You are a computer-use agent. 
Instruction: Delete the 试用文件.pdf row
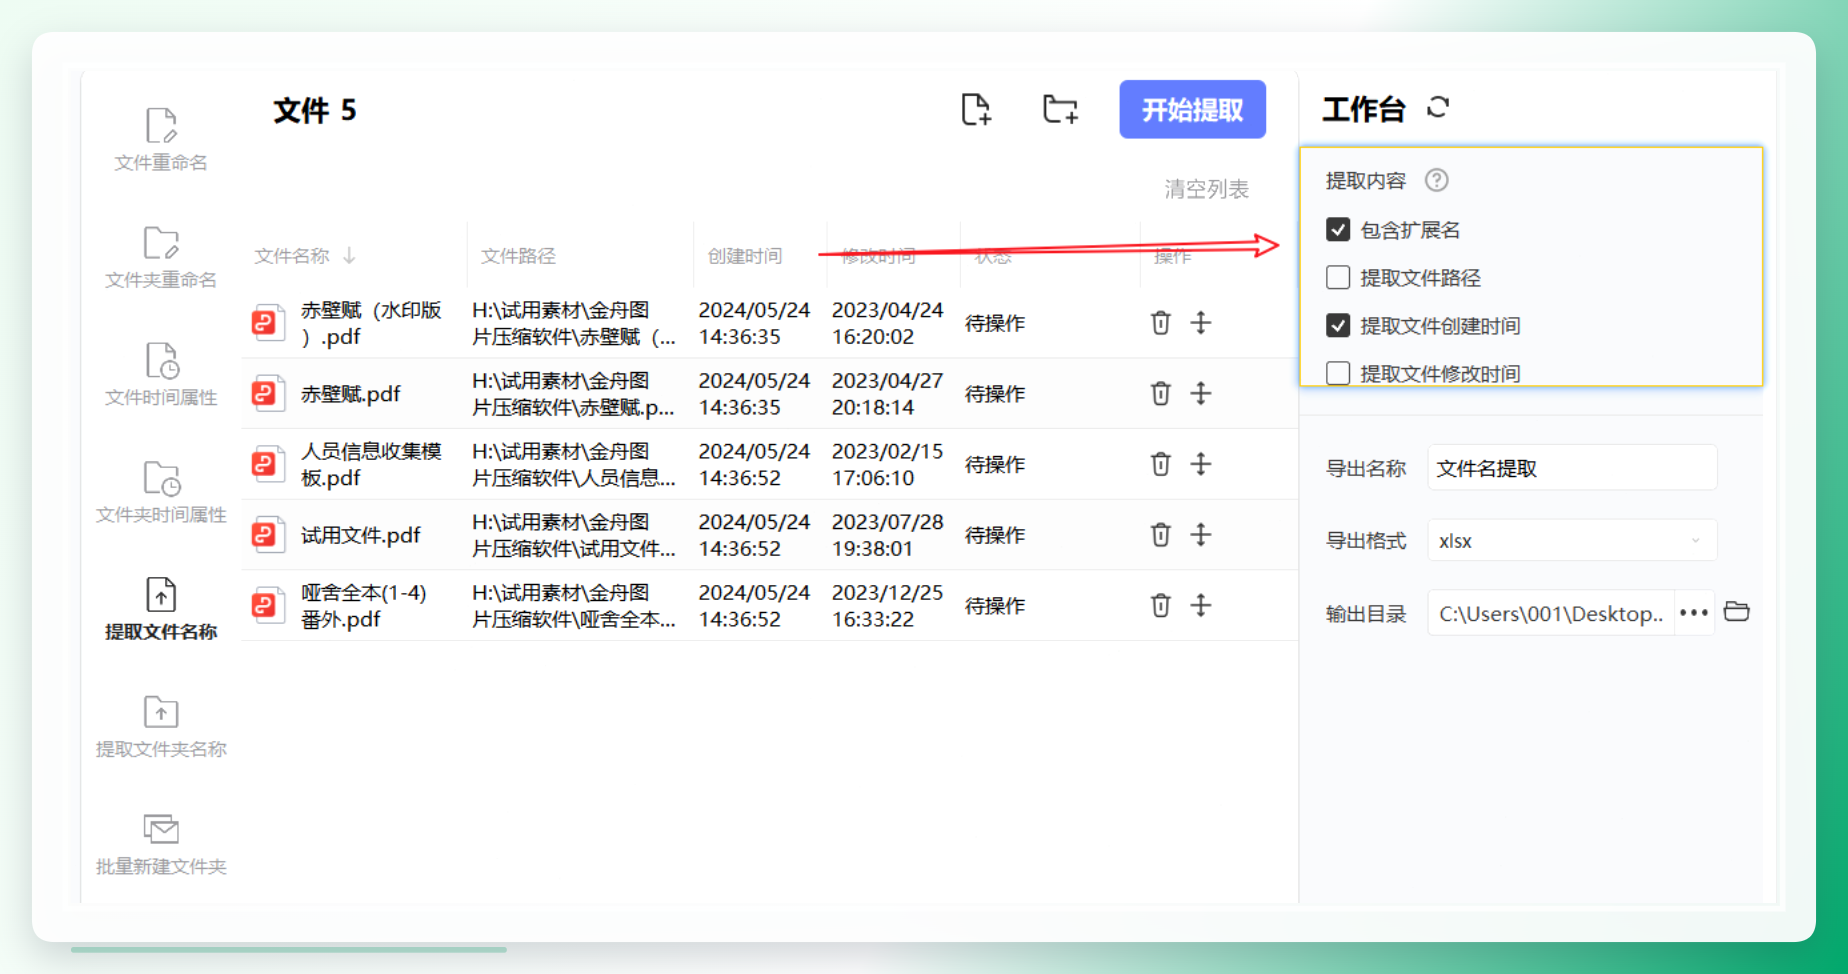pos(1160,535)
